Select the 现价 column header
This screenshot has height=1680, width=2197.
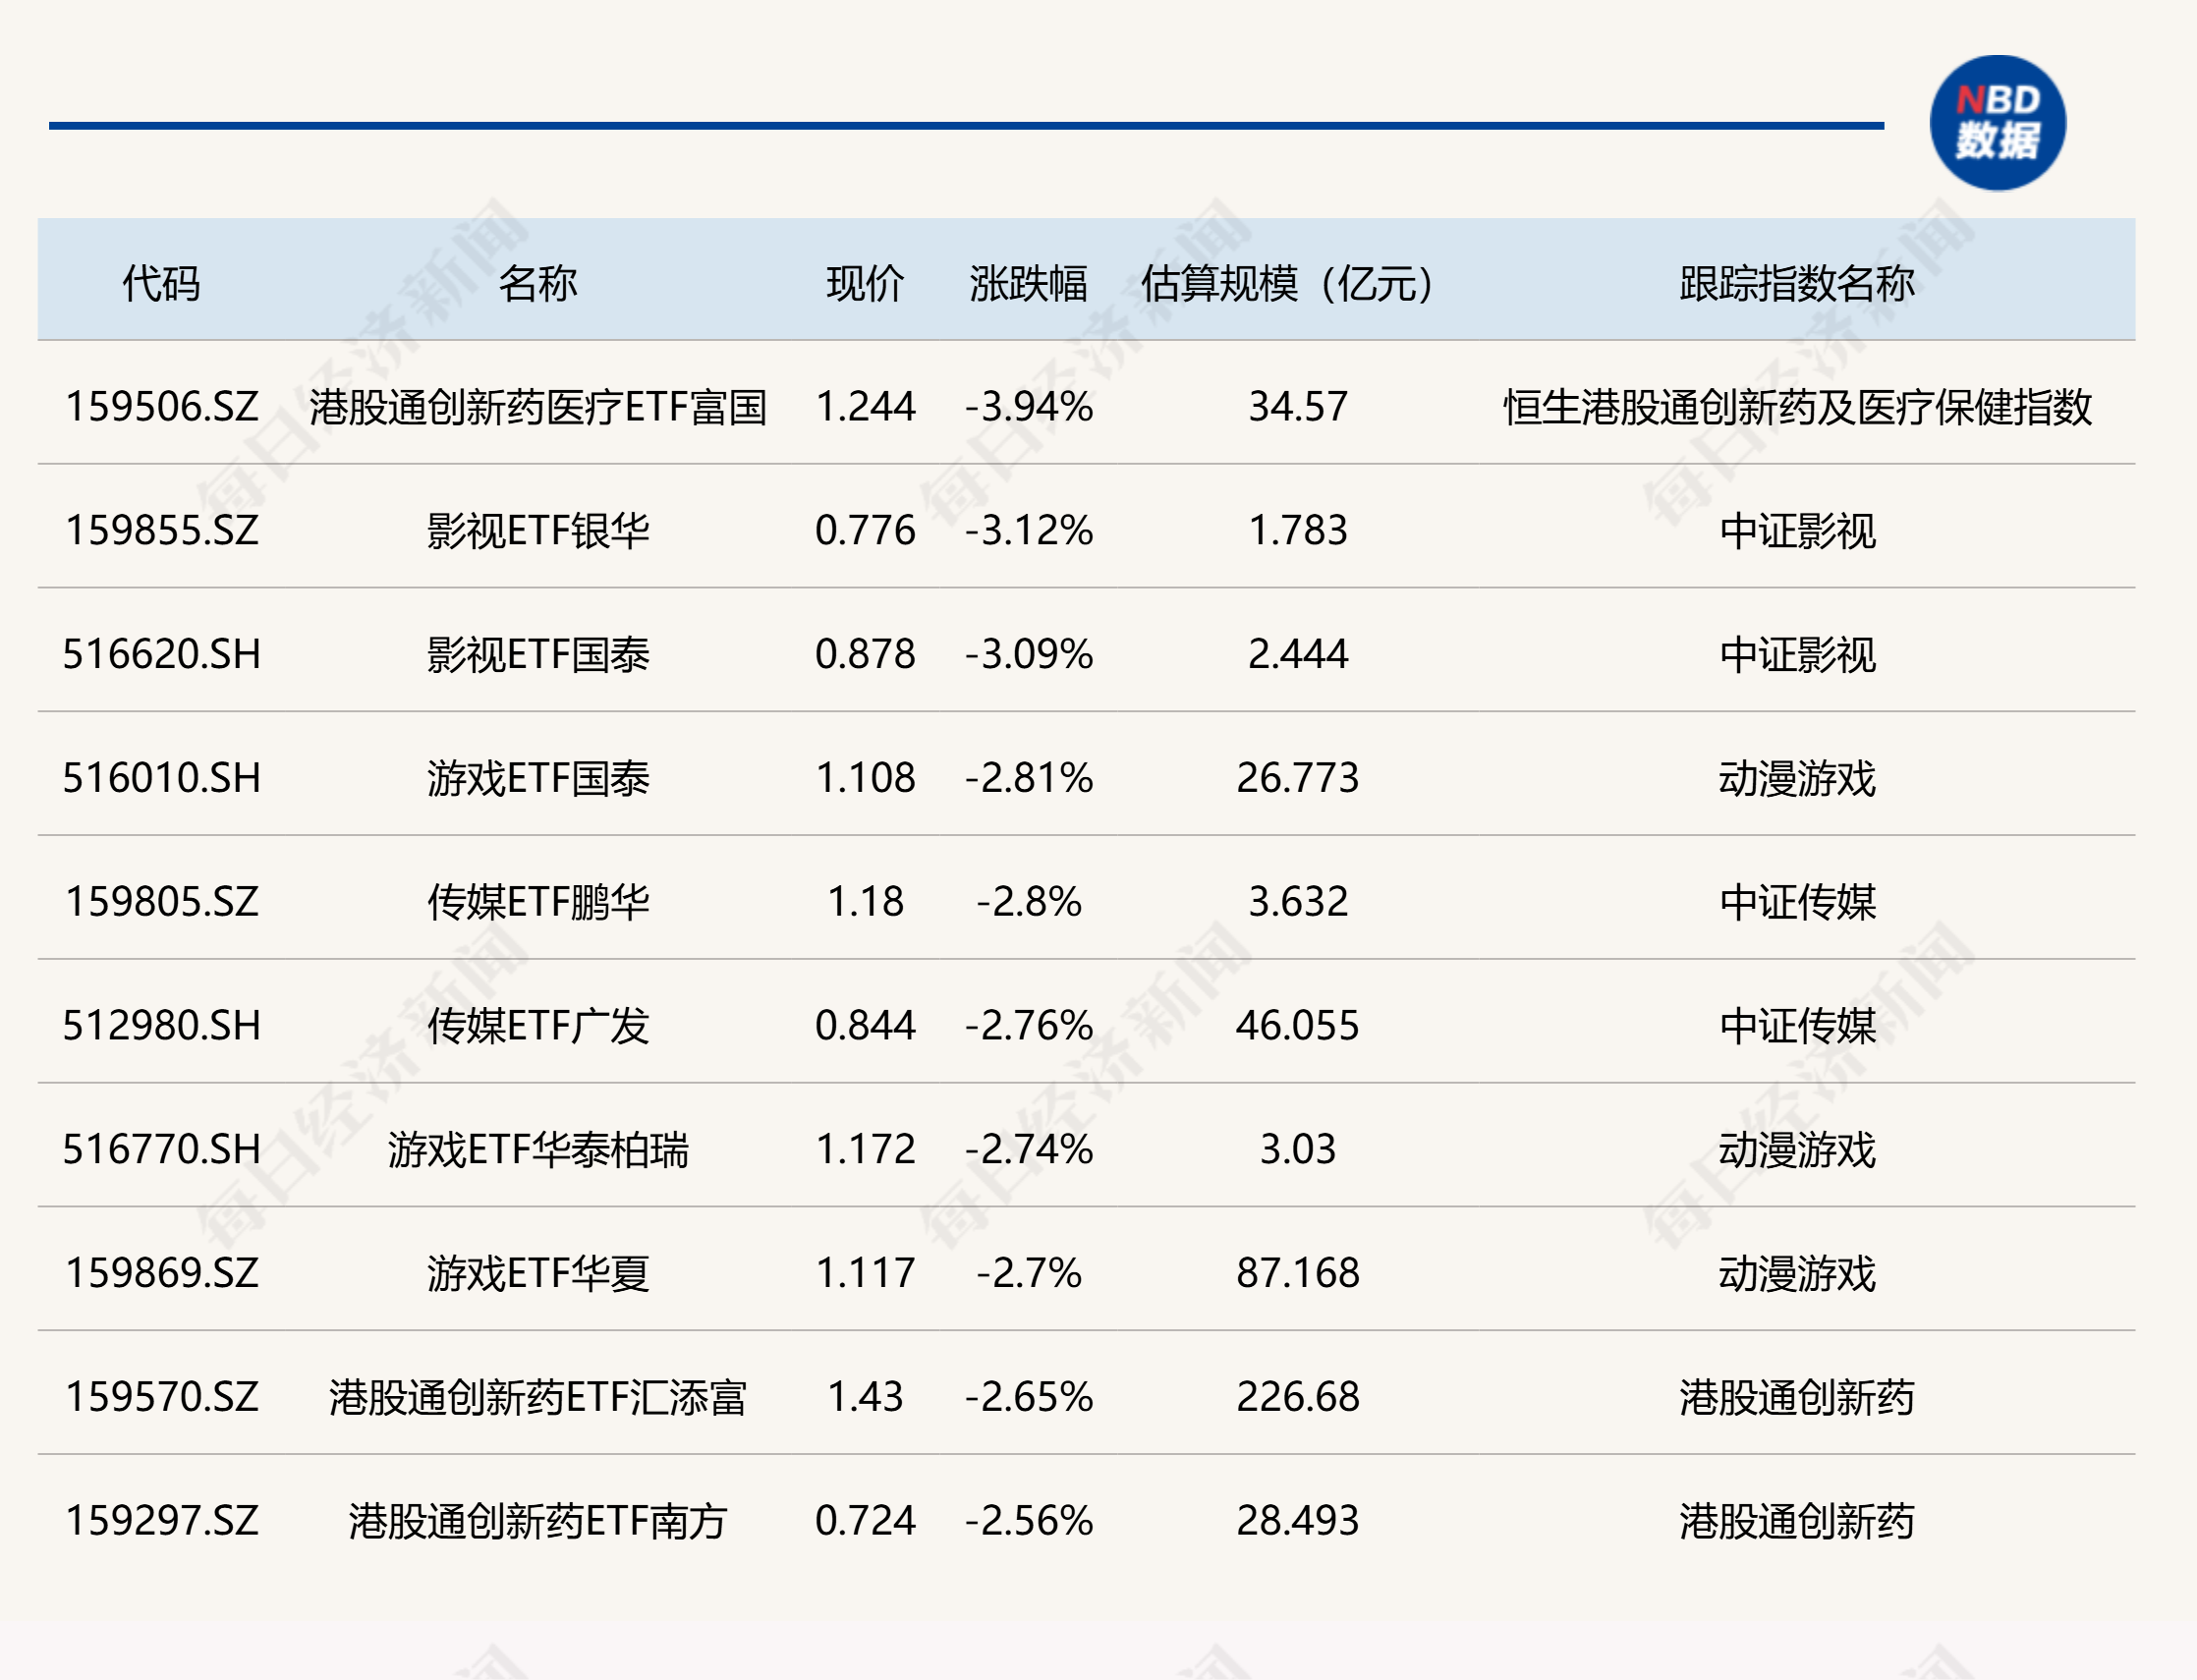coord(865,284)
